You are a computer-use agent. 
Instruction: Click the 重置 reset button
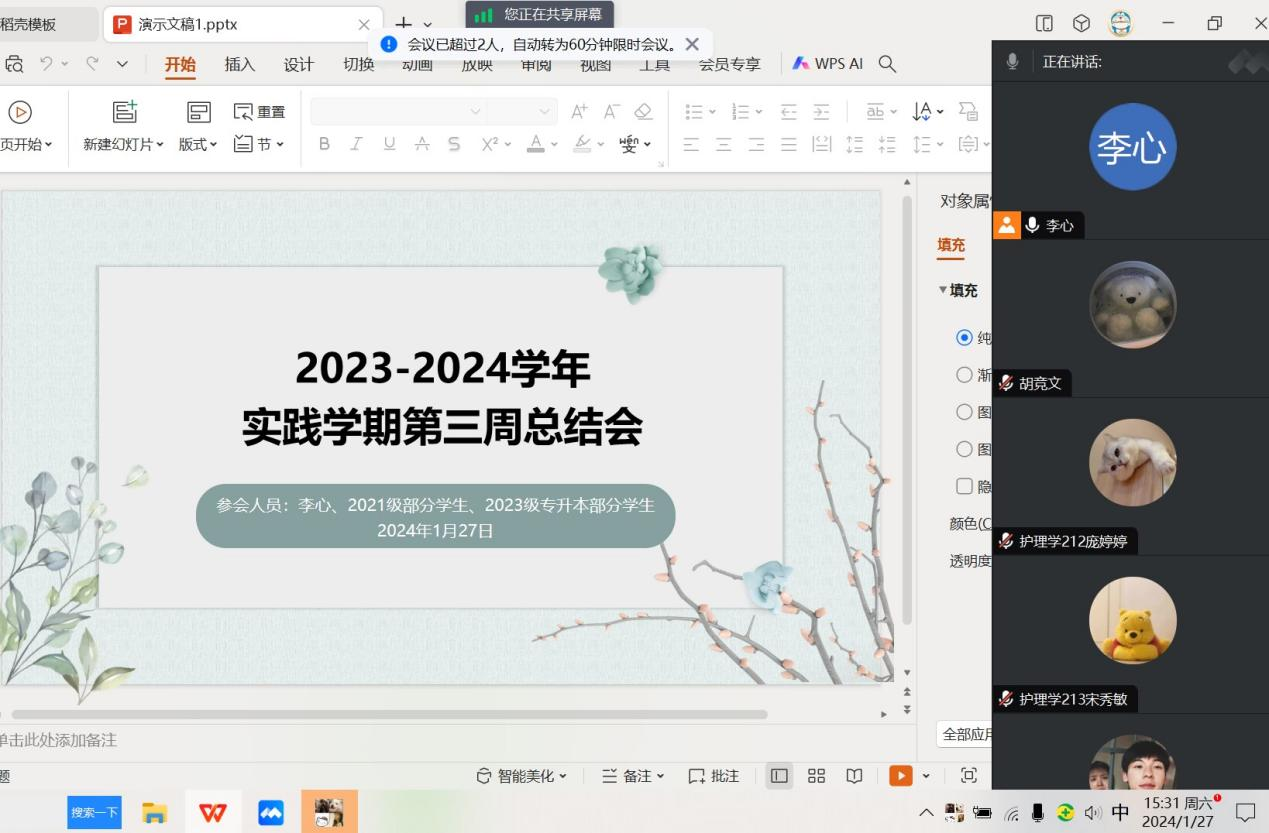[259, 112]
